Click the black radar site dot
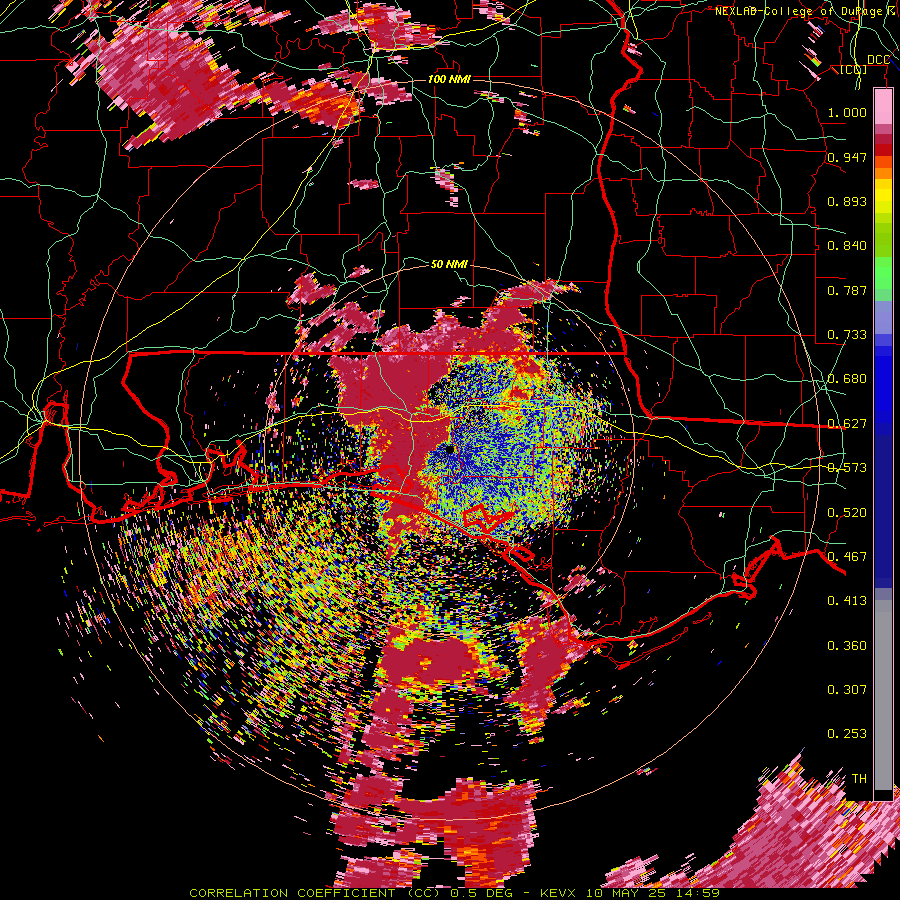 click(x=450, y=449)
